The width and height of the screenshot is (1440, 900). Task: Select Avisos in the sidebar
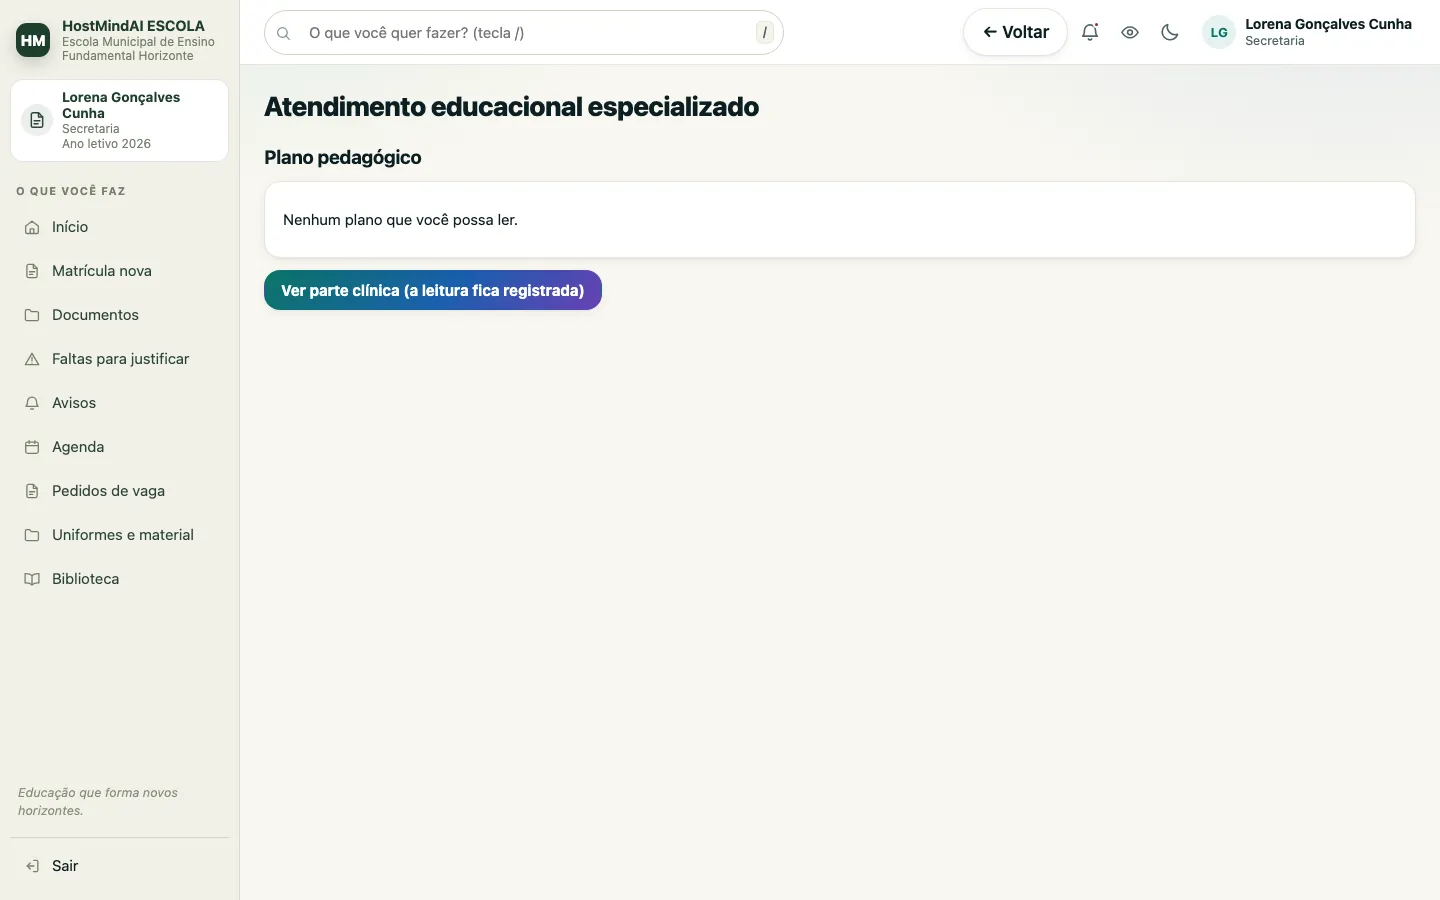[x=120, y=403]
